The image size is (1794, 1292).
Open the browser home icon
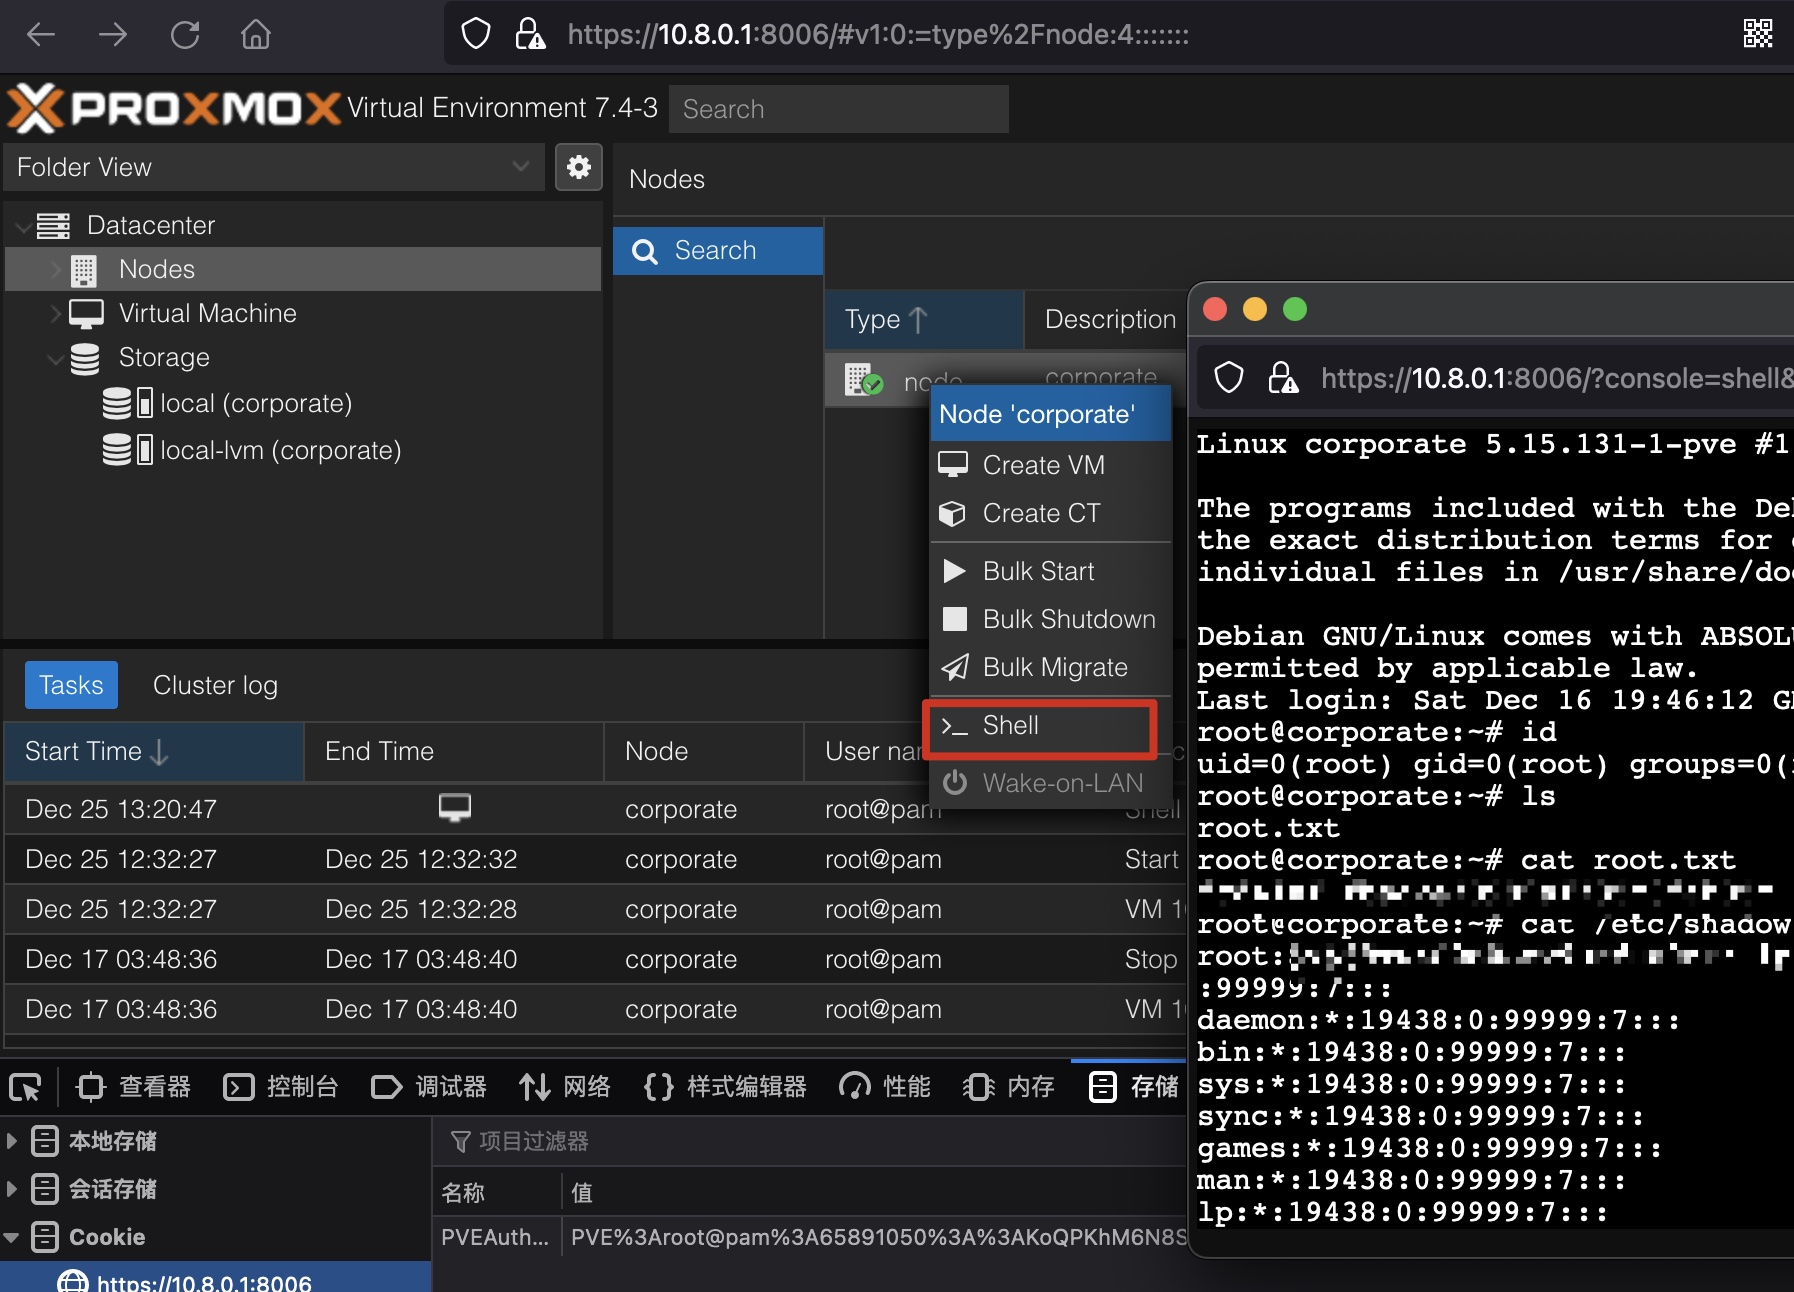tap(256, 35)
